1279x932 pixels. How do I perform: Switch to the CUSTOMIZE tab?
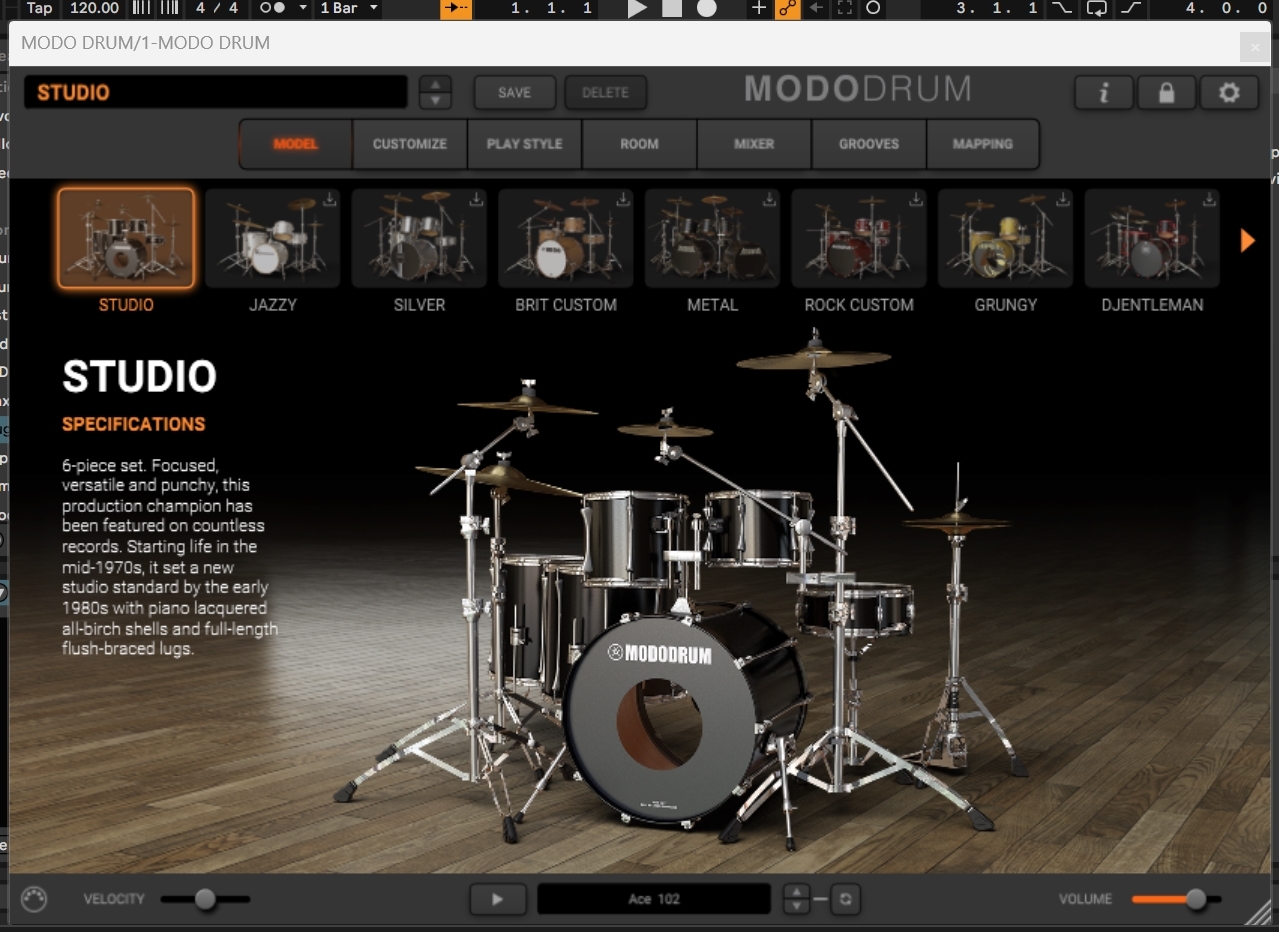(410, 144)
